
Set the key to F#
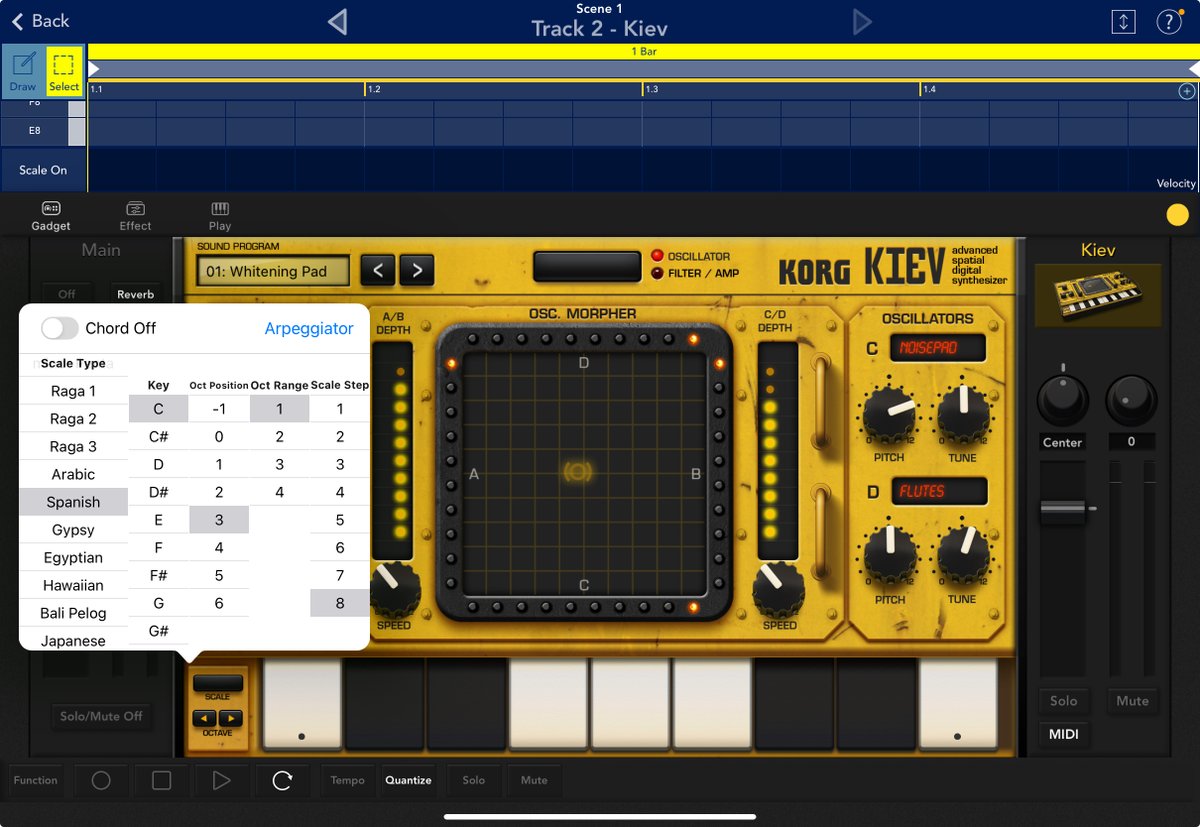[x=158, y=575]
